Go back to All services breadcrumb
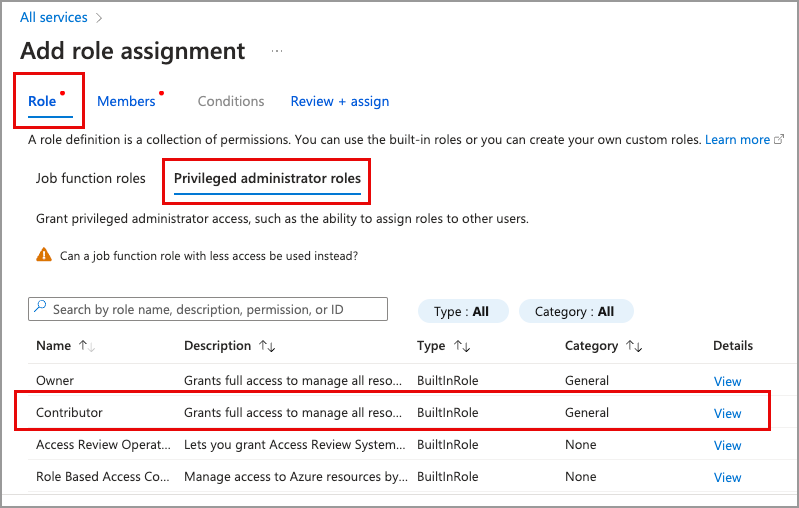Viewport: 799px width, 508px height. click(54, 17)
